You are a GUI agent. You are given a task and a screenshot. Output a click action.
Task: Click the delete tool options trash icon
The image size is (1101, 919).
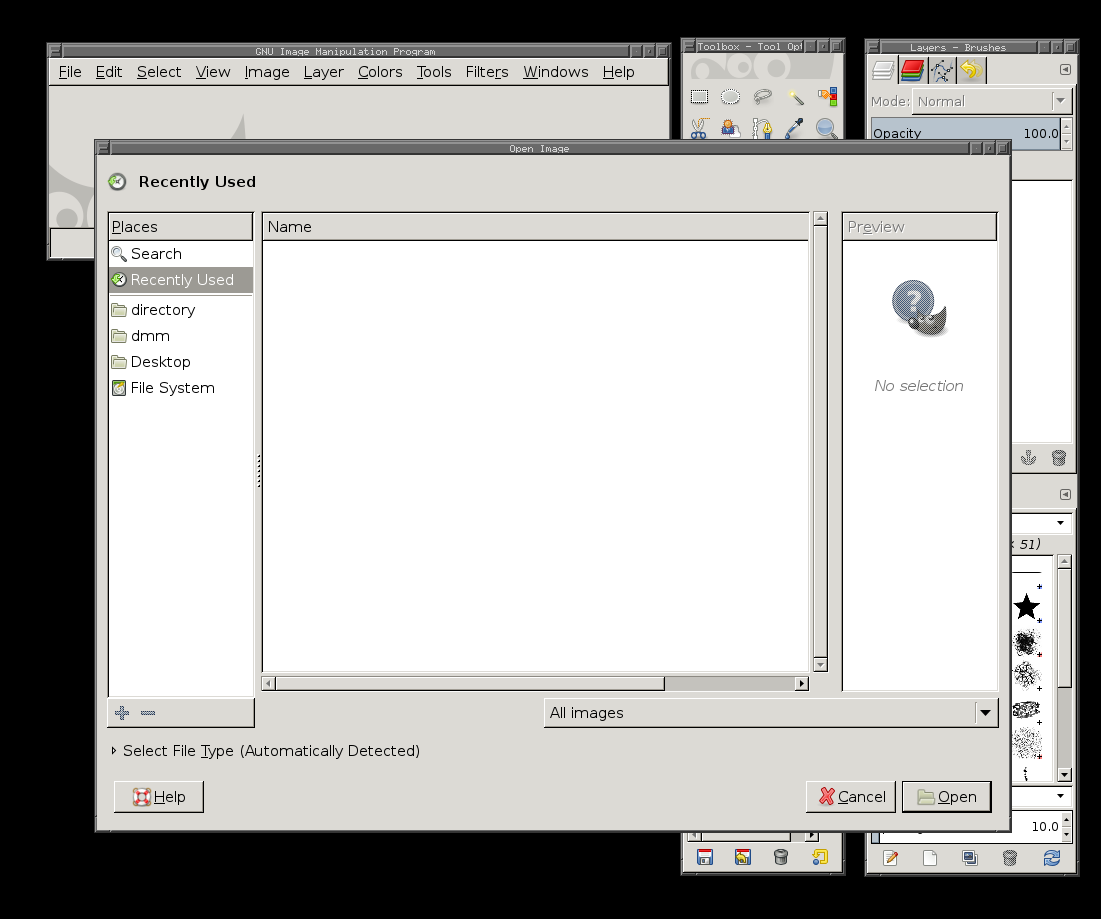pos(781,857)
